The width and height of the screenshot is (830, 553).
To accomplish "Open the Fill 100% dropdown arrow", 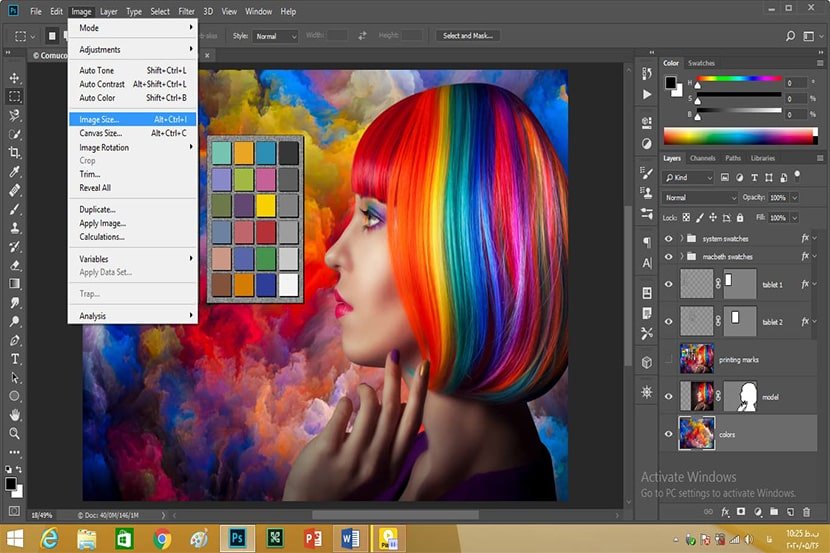I will 794,217.
